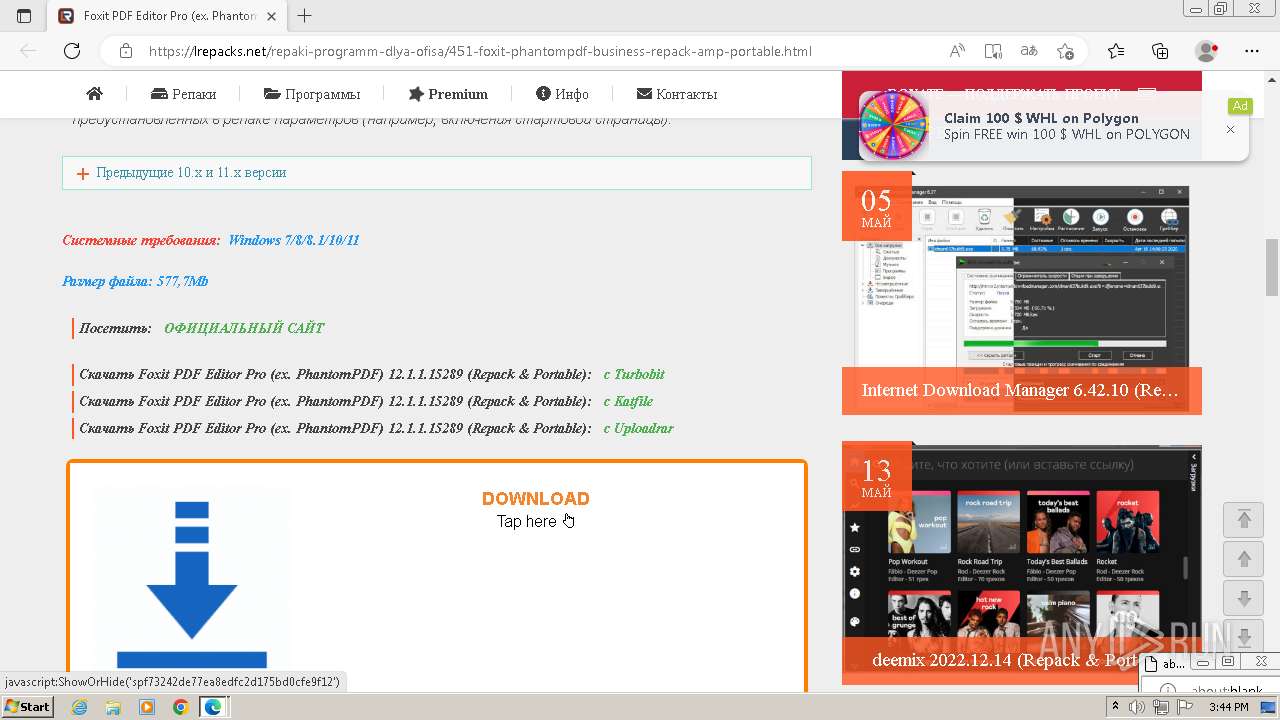Screen dimensions: 1280x720
Task: Open the Программы menu
Action: pos(312,94)
